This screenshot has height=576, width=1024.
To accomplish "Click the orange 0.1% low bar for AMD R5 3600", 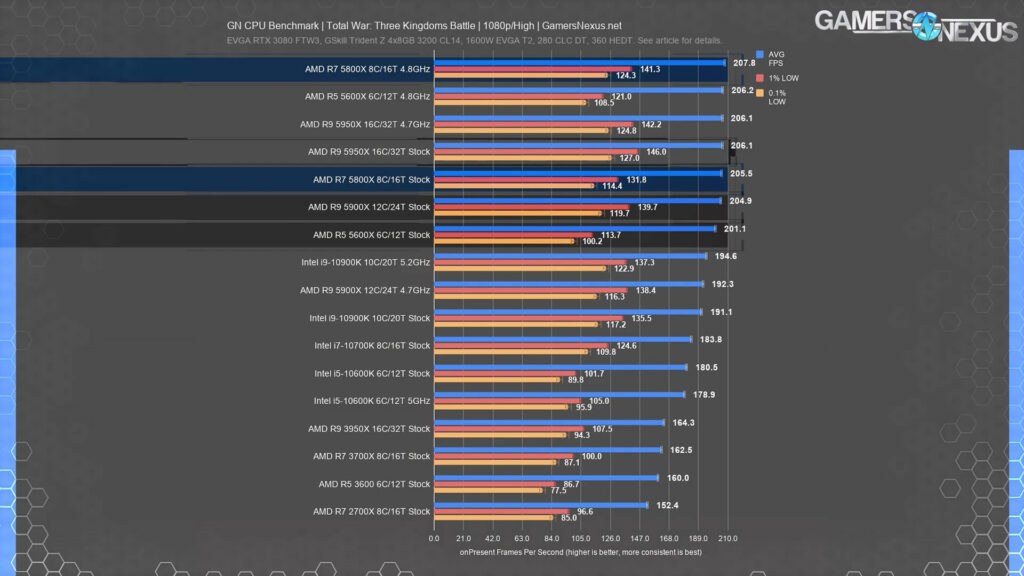I will [x=488, y=490].
